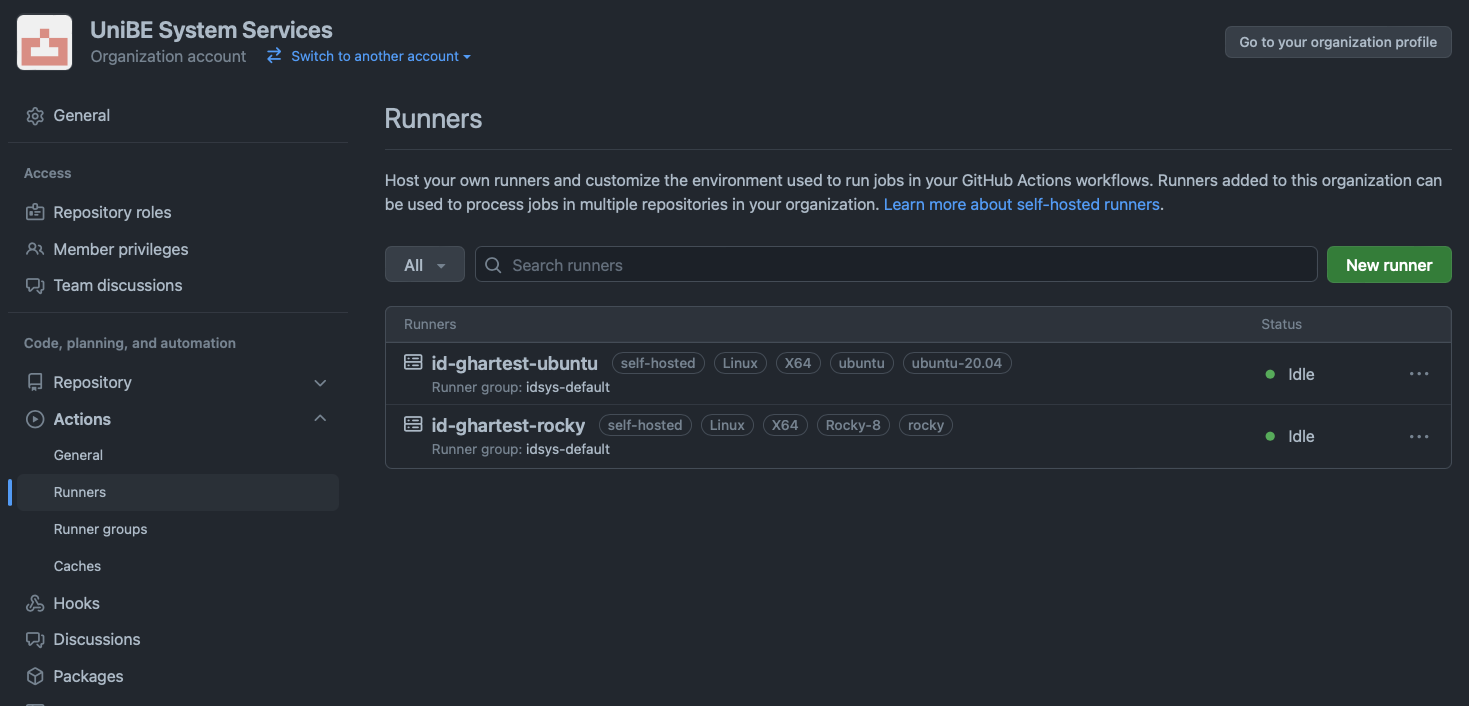Click the Member privileges people icon
Image resolution: width=1469 pixels, height=706 pixels.
(x=35, y=249)
